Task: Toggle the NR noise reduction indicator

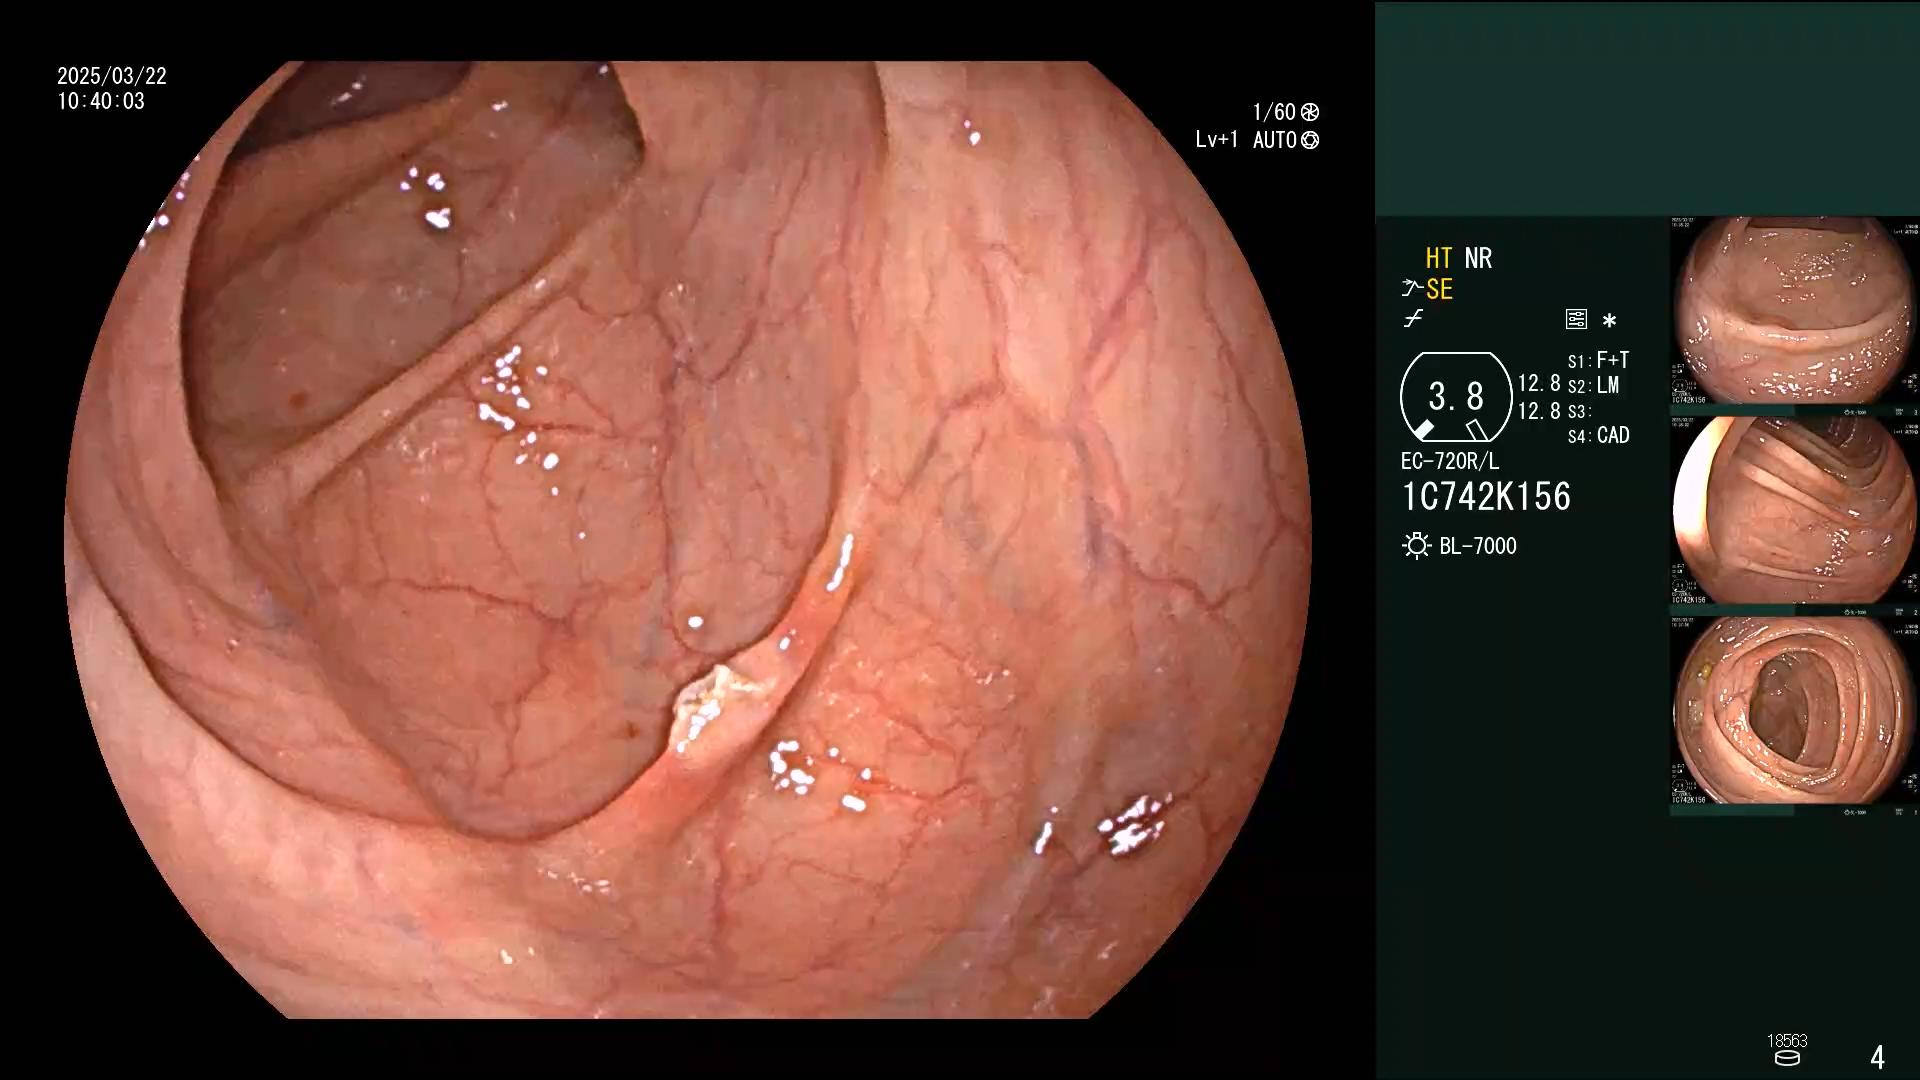Action: (1478, 258)
